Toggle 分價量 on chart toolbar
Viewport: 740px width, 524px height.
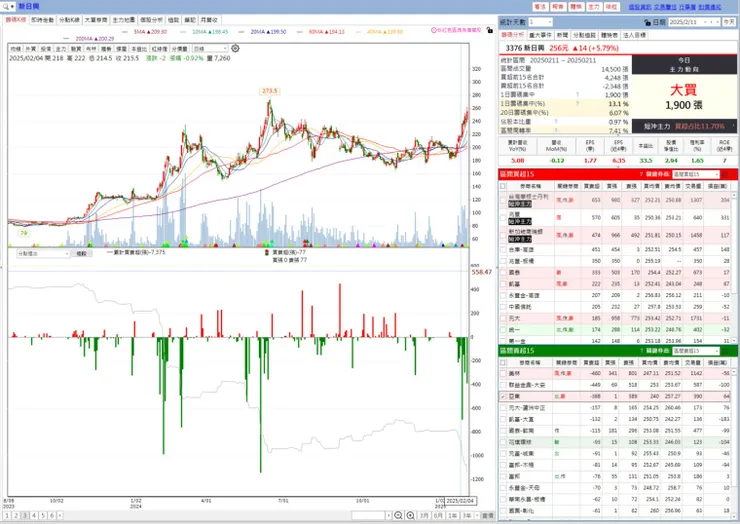pos(180,49)
